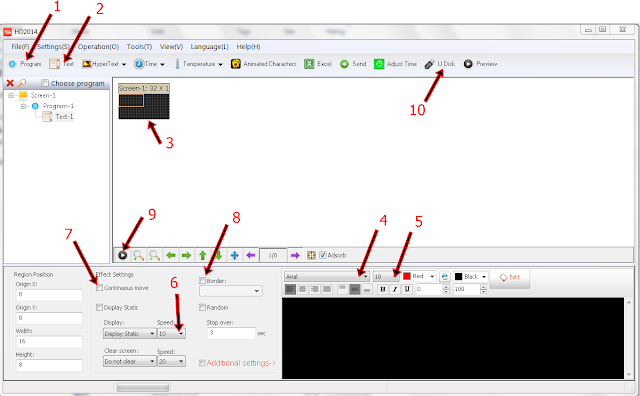Image resolution: width=640 pixels, height=396 pixels.
Task: Enable the Random checkbox
Action: click(202, 307)
